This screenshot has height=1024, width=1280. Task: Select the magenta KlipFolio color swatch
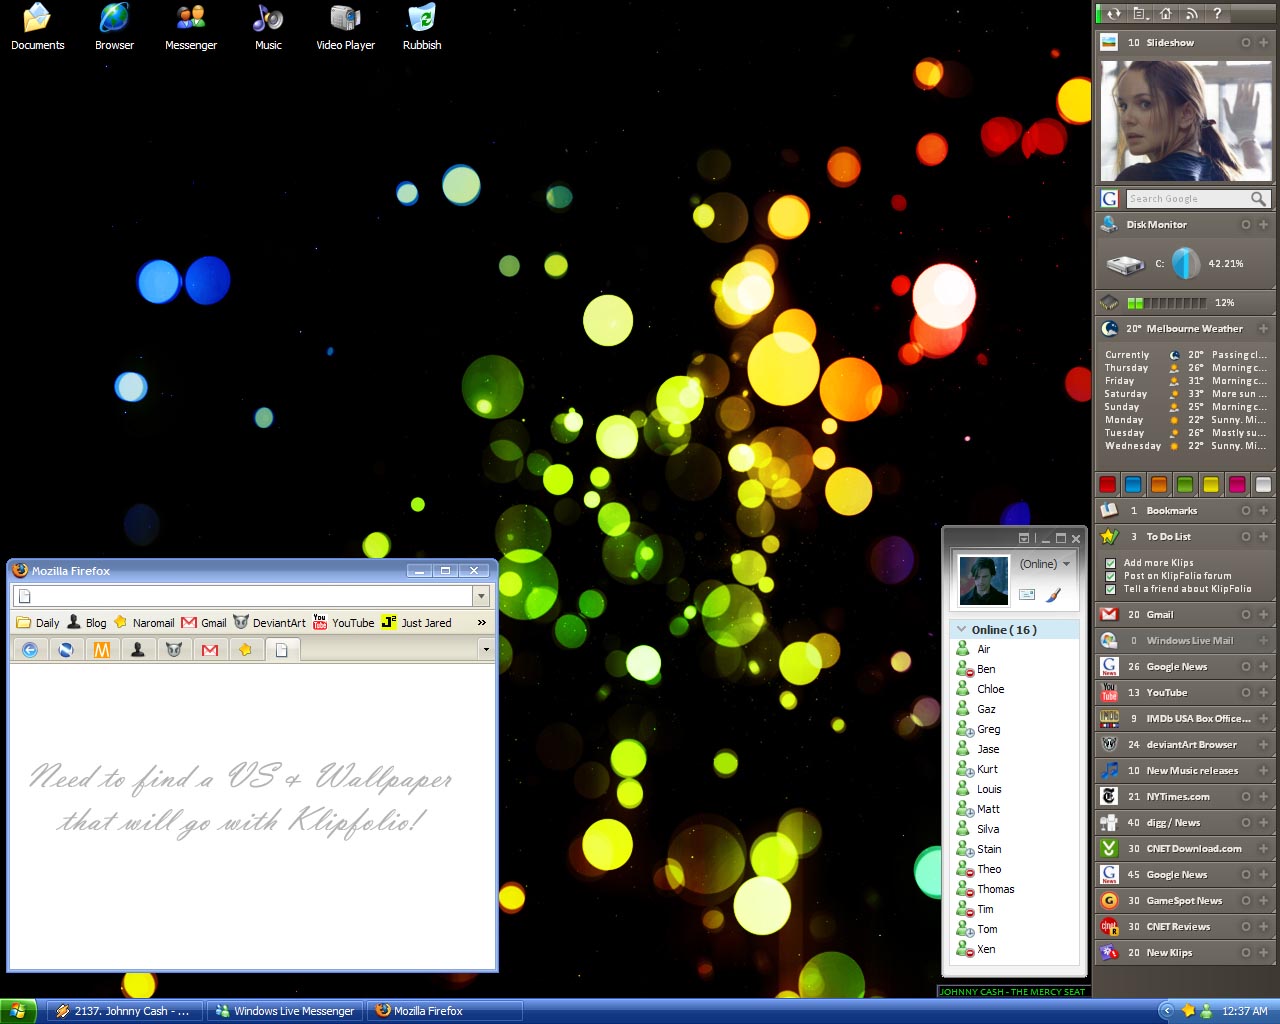[1237, 484]
